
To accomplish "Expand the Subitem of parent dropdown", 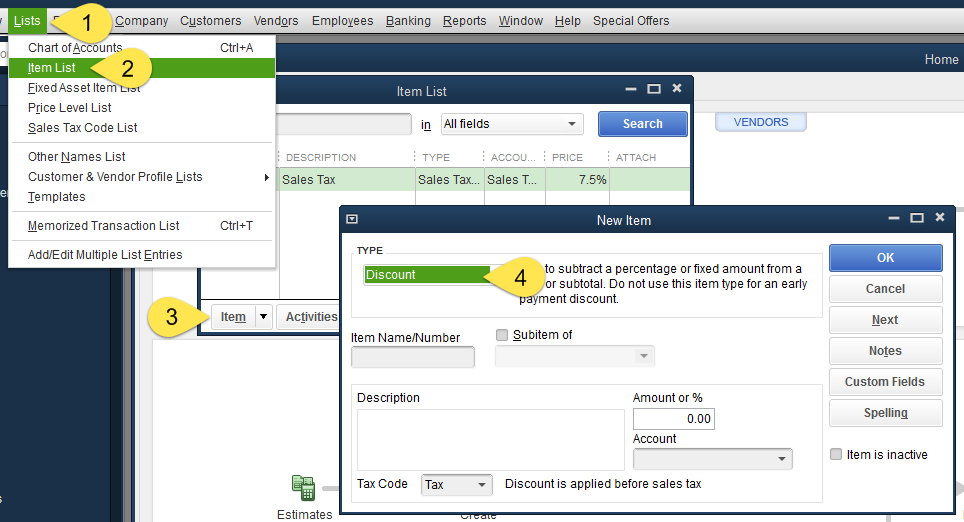I will [575, 356].
